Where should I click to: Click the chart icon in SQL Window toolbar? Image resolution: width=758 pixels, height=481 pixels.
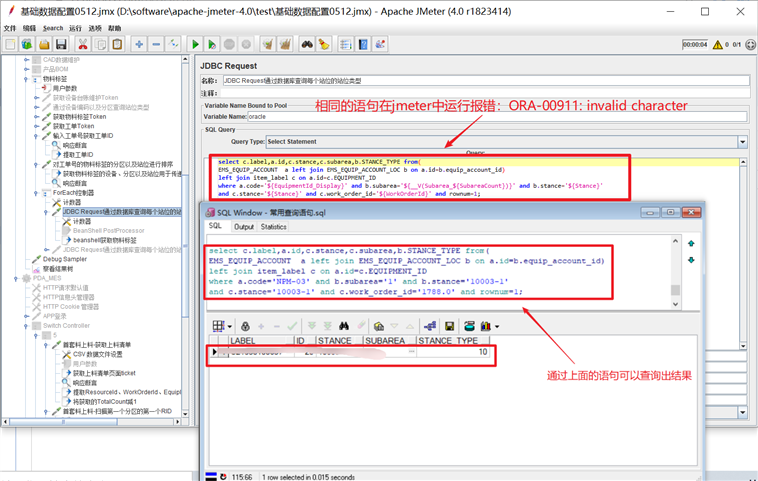click(x=486, y=326)
